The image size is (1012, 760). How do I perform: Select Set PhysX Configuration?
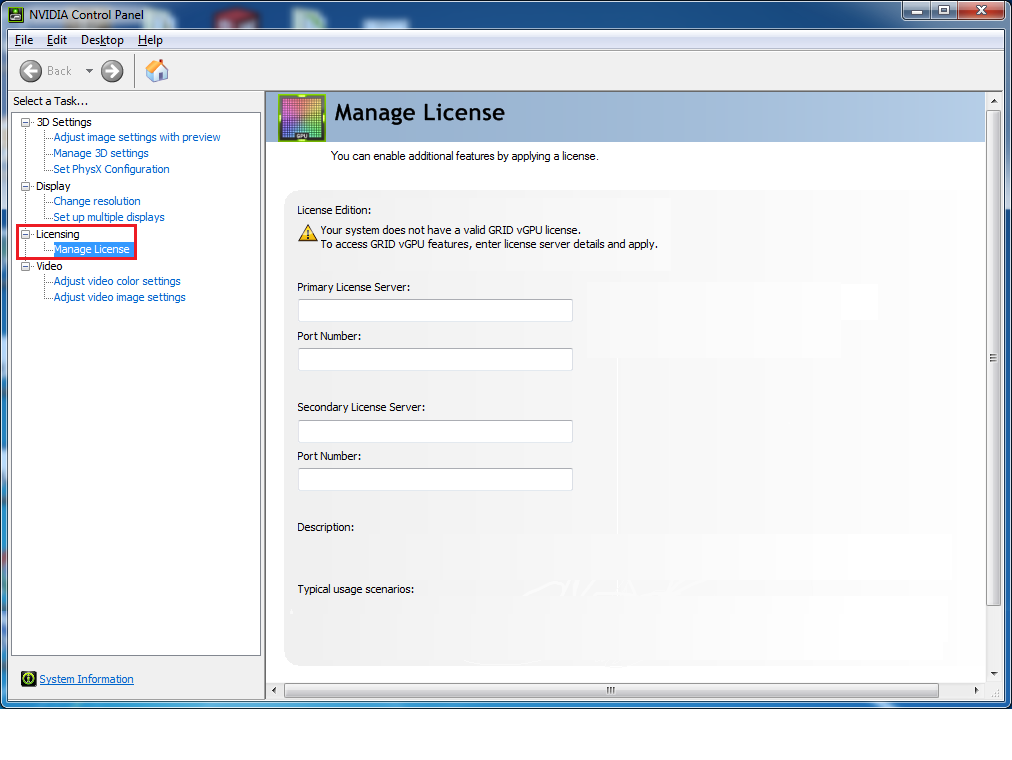(111, 170)
